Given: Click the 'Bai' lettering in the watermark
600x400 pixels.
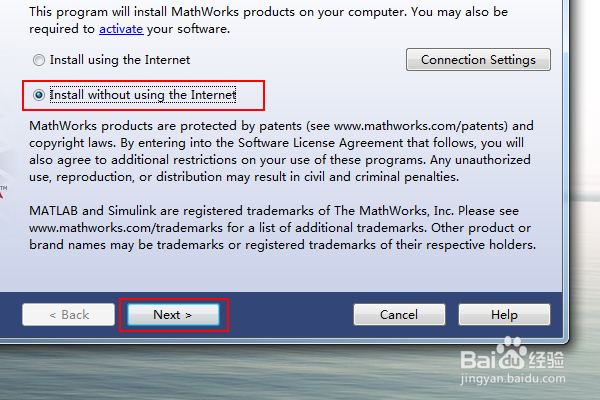Looking at the screenshot, I should point(478,359).
